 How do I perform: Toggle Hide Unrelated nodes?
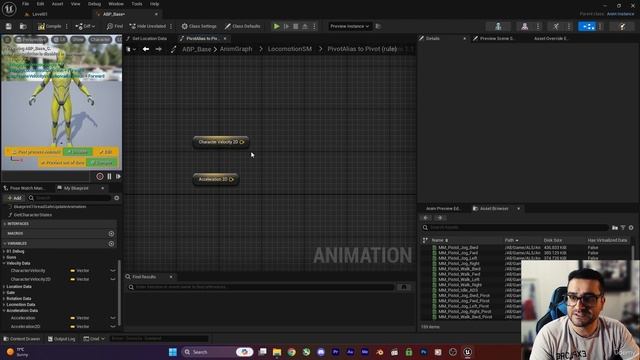148,26
